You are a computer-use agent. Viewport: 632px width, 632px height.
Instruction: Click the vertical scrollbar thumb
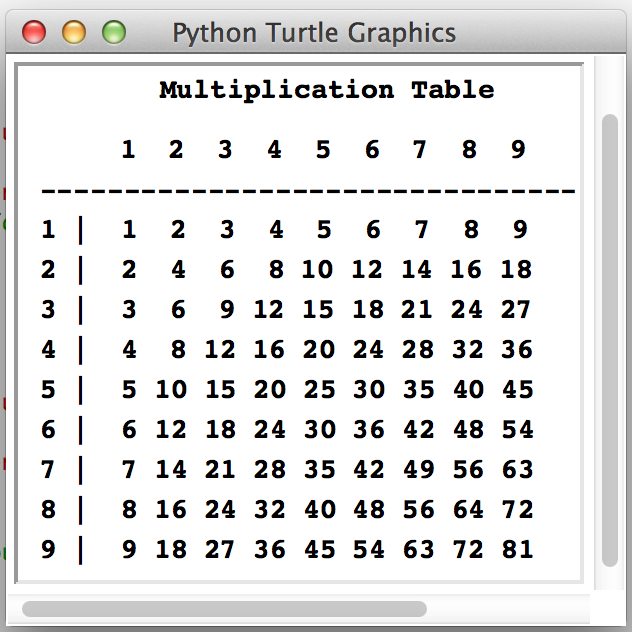(x=609, y=340)
